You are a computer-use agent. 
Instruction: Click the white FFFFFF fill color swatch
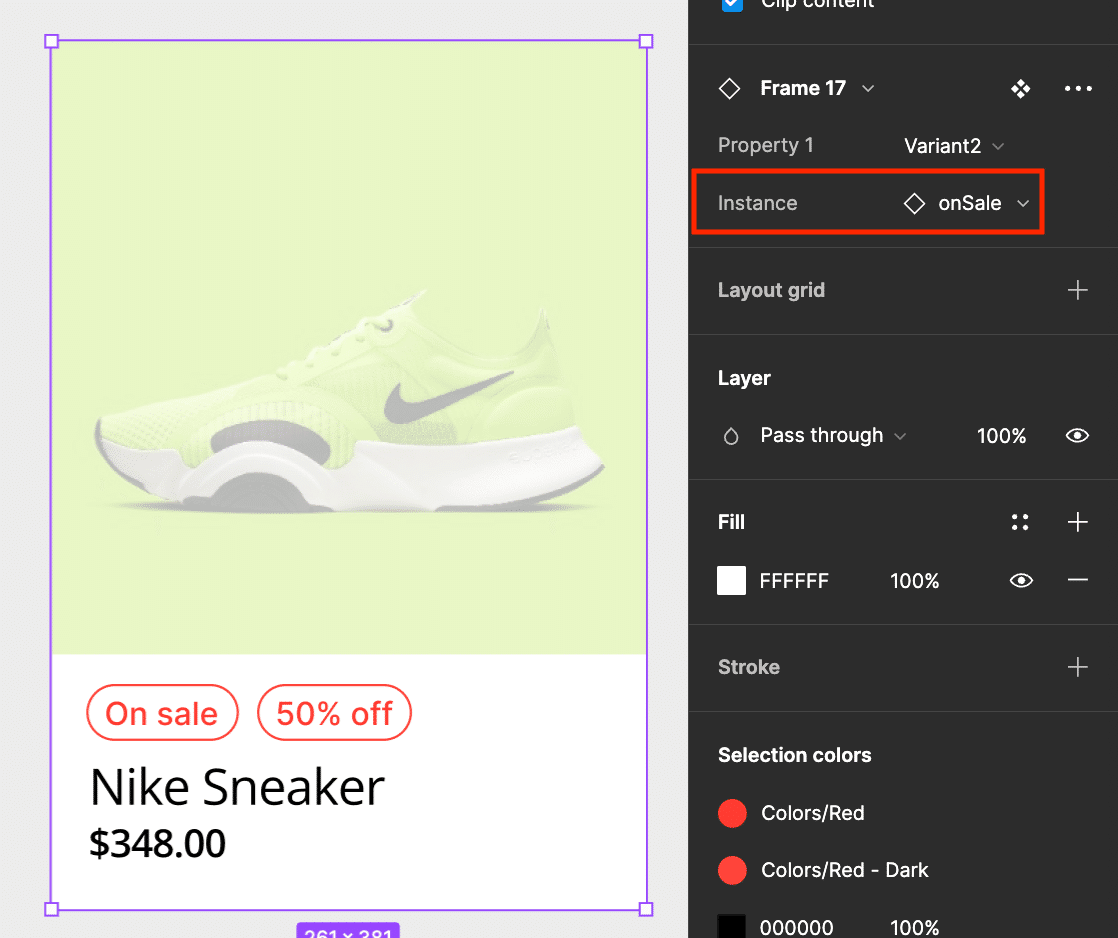pyautogui.click(x=732, y=581)
